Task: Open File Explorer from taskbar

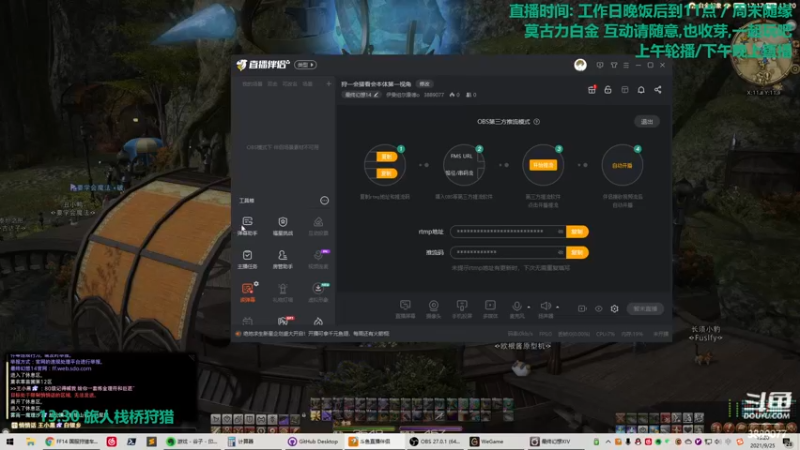Action: coord(31,441)
